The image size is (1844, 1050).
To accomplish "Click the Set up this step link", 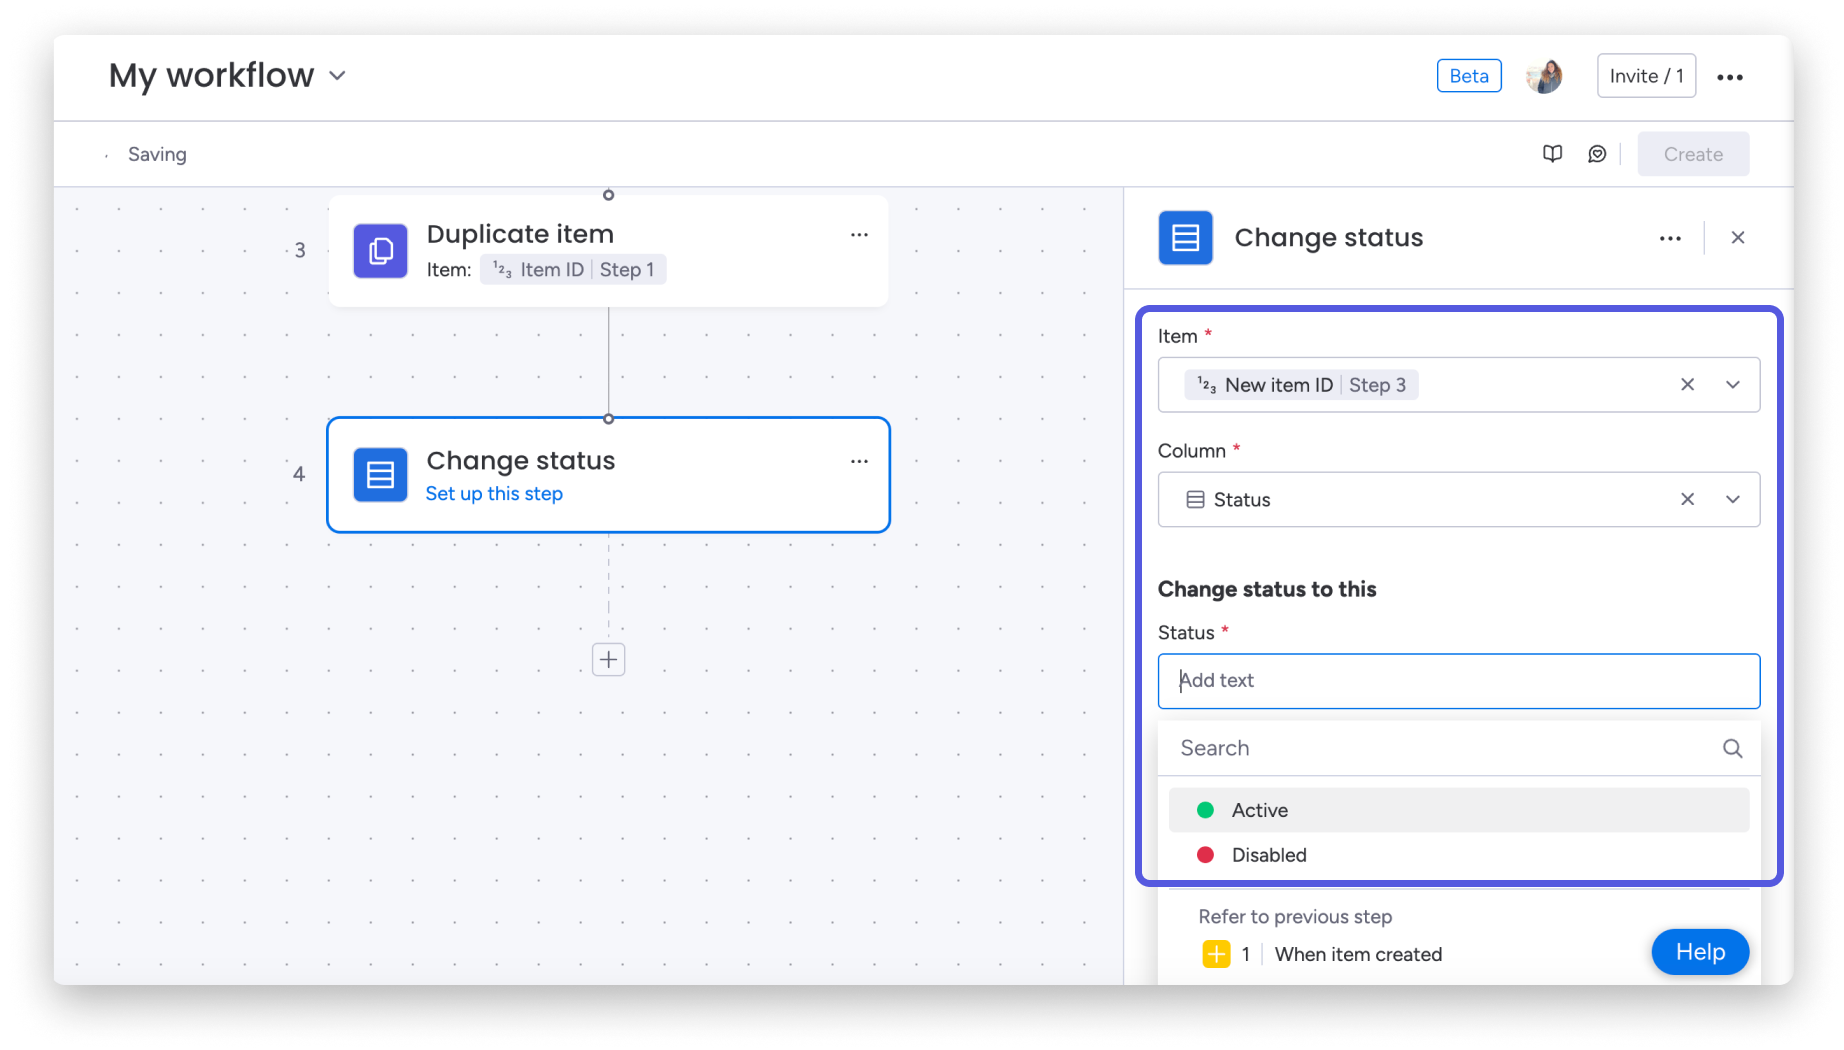I will point(494,493).
